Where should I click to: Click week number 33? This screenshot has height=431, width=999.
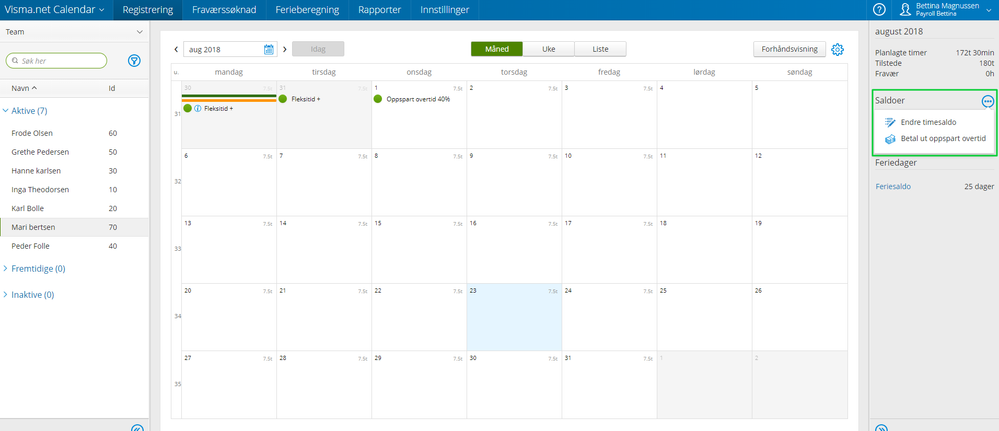tap(176, 249)
